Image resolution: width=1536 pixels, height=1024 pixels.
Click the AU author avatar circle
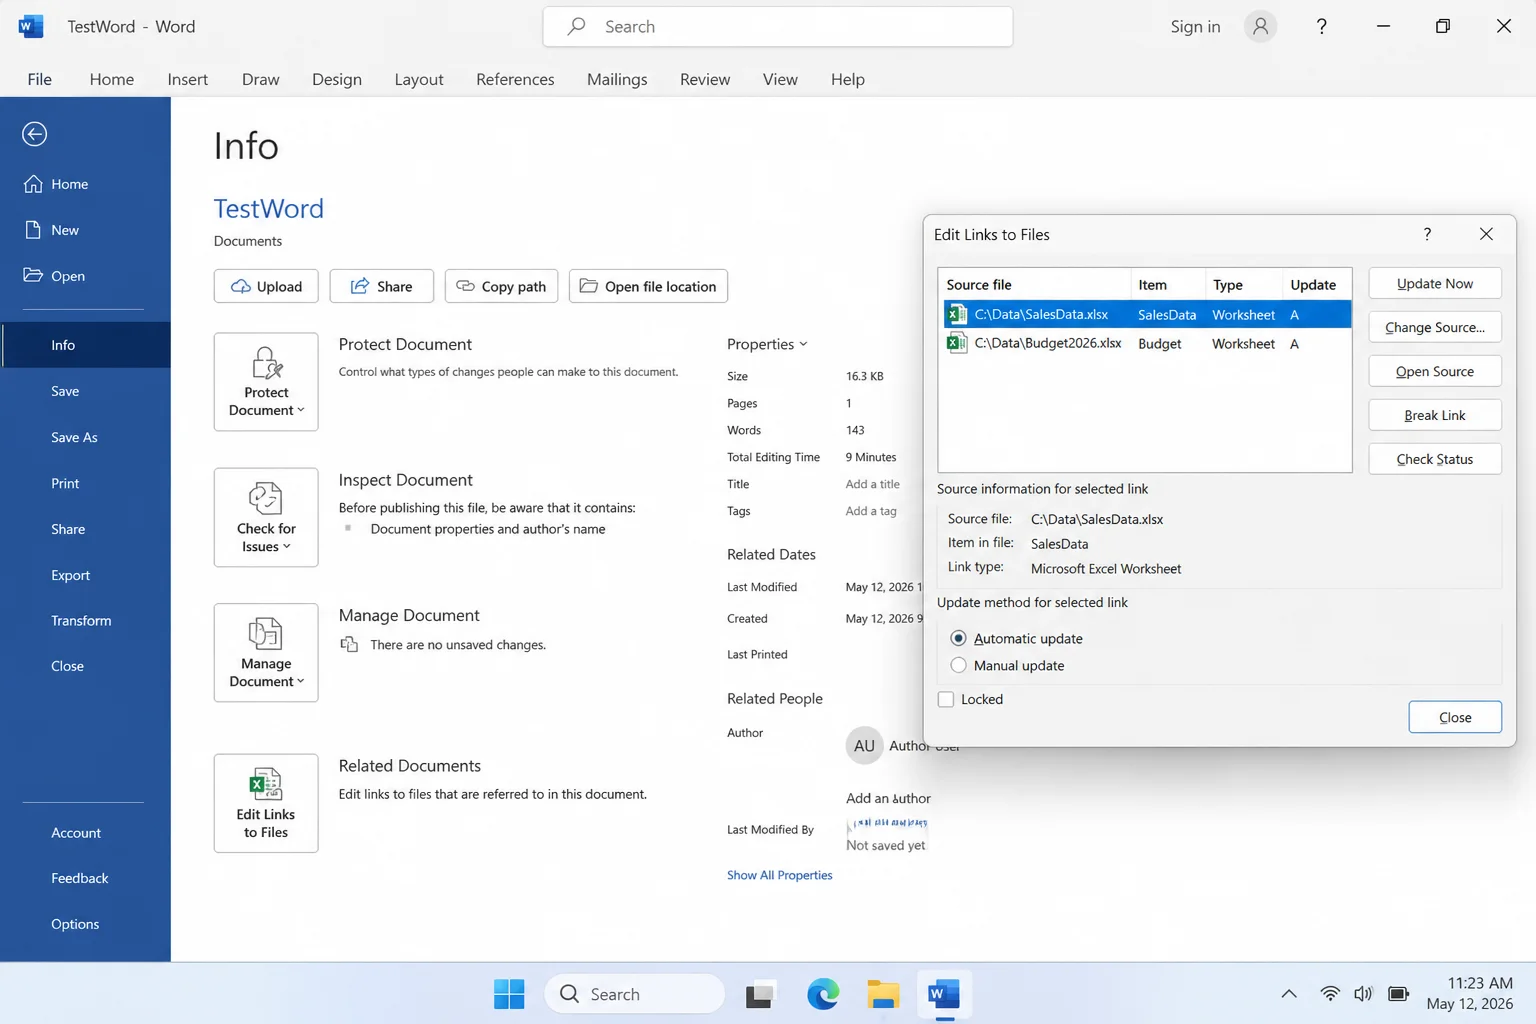[x=864, y=745]
